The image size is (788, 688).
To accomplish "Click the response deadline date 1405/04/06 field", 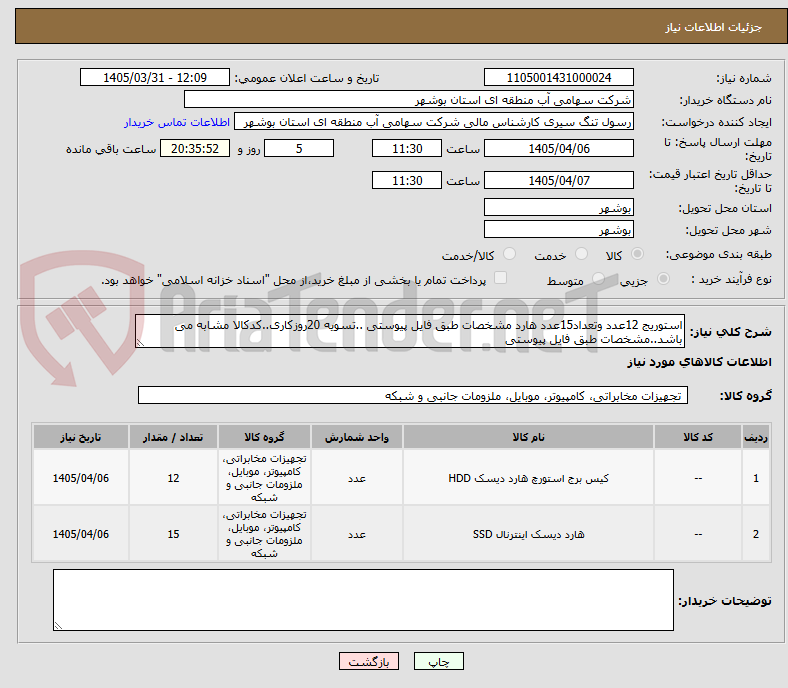I will [x=559, y=148].
